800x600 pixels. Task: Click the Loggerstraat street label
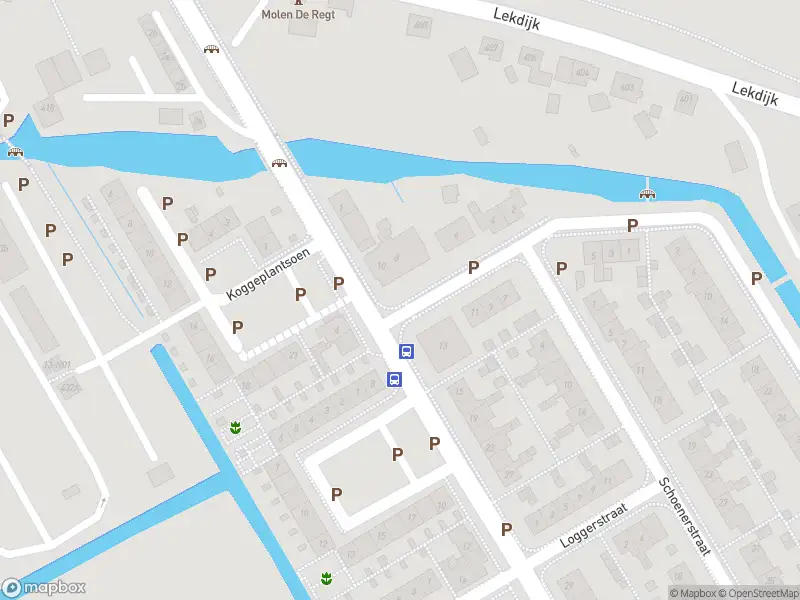click(x=593, y=526)
